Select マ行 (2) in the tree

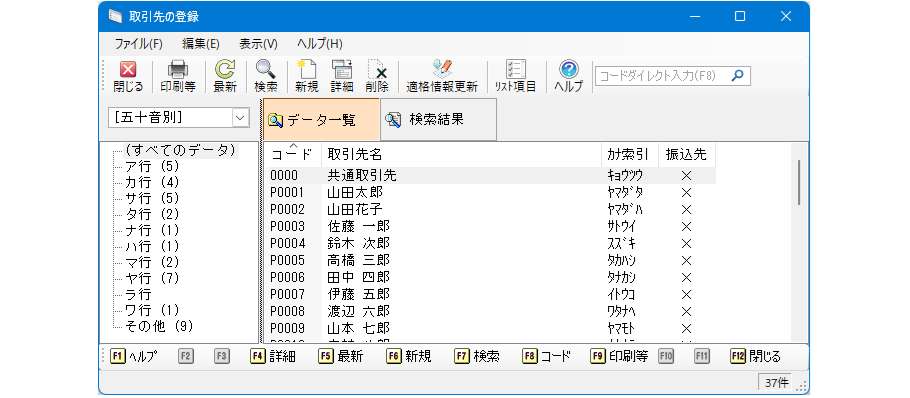click(x=152, y=262)
